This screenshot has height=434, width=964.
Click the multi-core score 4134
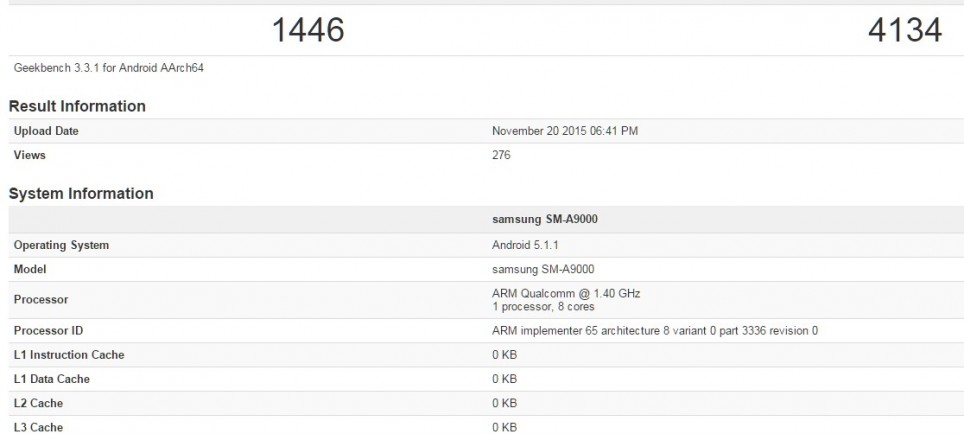[x=904, y=31]
